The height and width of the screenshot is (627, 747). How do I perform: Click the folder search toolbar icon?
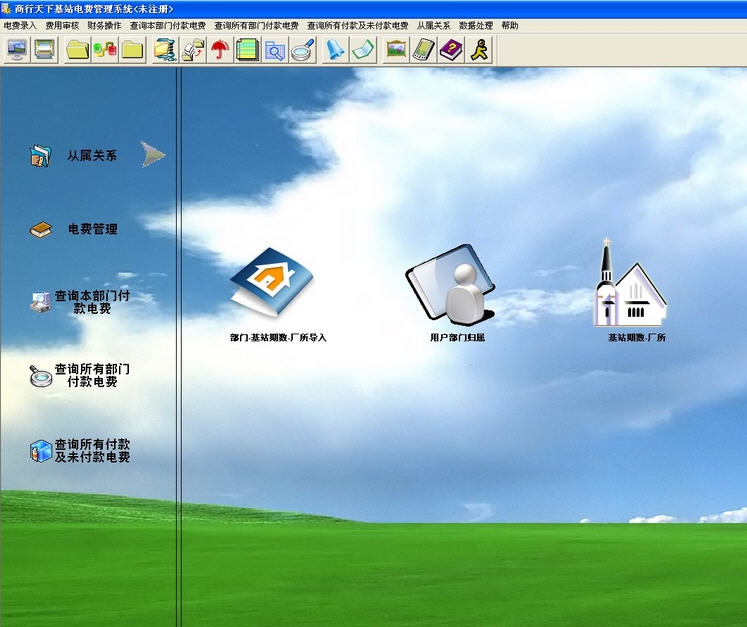[275, 50]
